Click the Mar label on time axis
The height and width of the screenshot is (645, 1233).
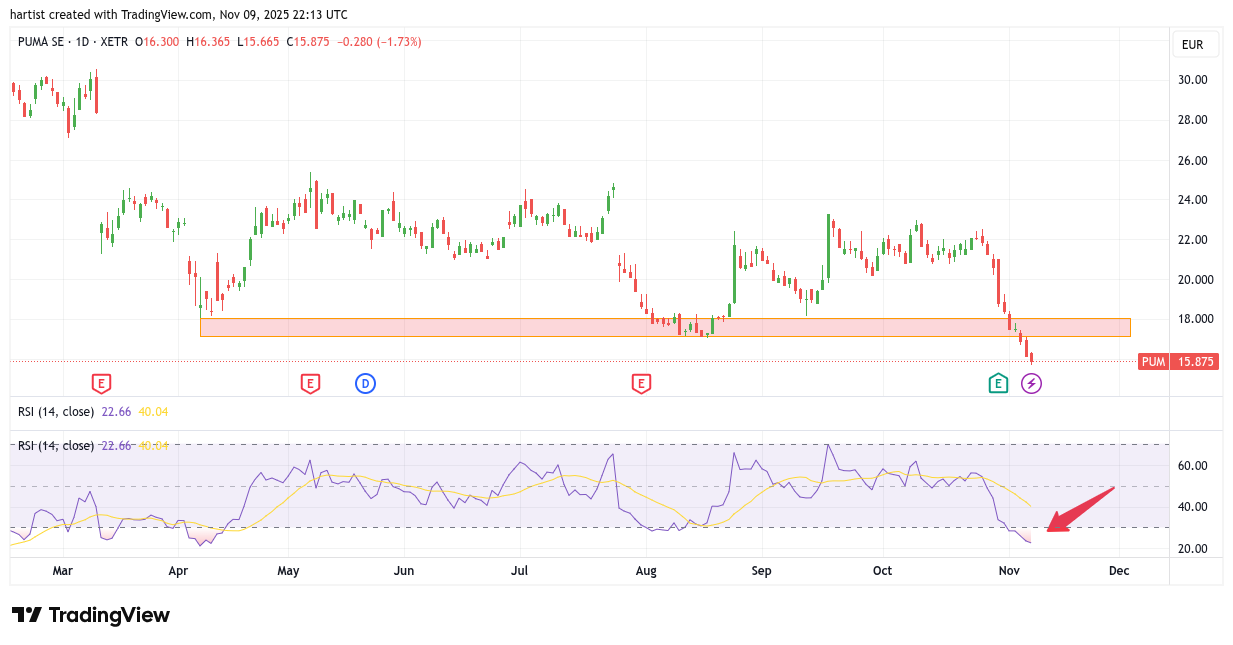[x=62, y=571]
